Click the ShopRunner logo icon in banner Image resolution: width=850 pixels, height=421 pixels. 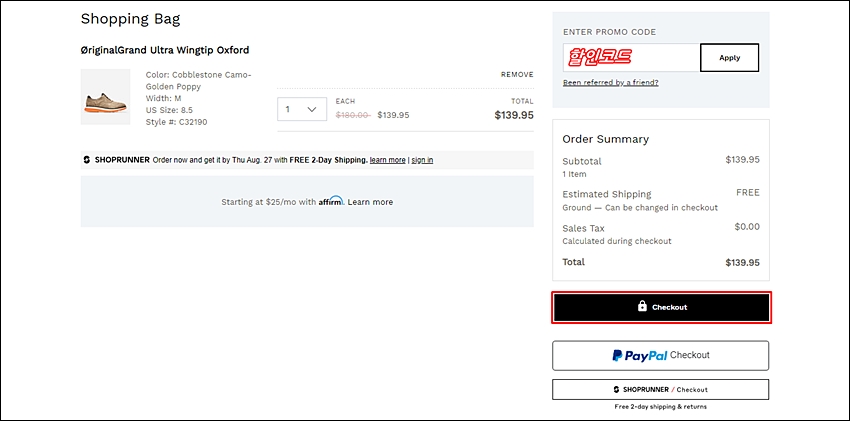[87, 160]
